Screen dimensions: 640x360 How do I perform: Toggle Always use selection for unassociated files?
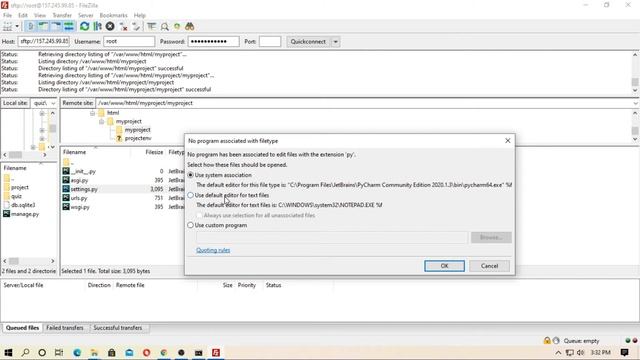click(x=199, y=215)
